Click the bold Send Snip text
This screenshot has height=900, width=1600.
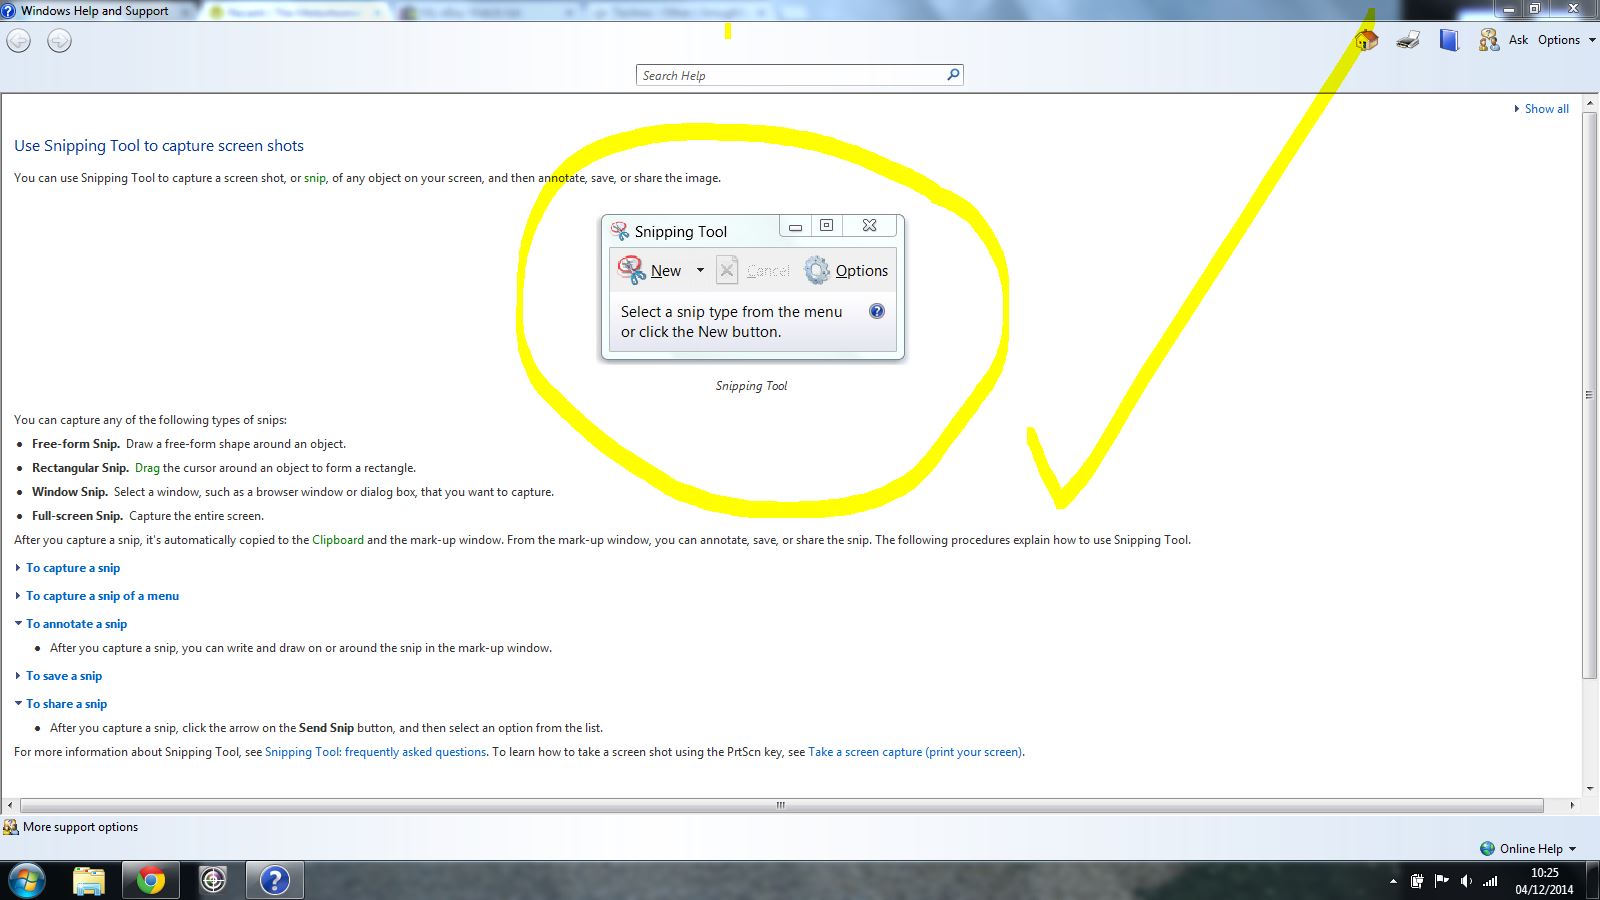tap(326, 728)
